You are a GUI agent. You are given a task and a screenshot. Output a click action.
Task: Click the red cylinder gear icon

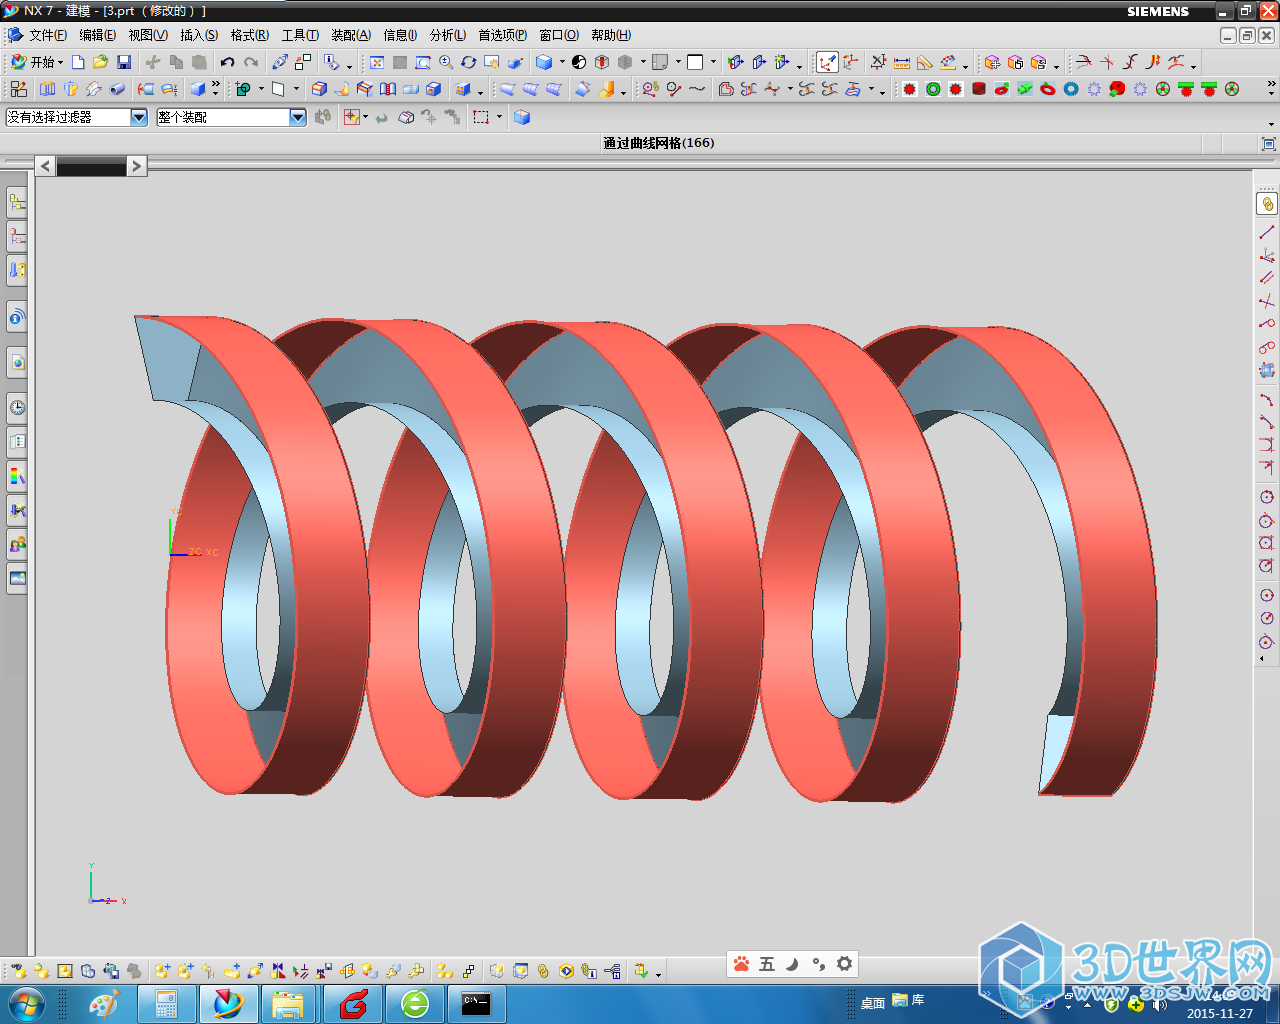coord(978,89)
